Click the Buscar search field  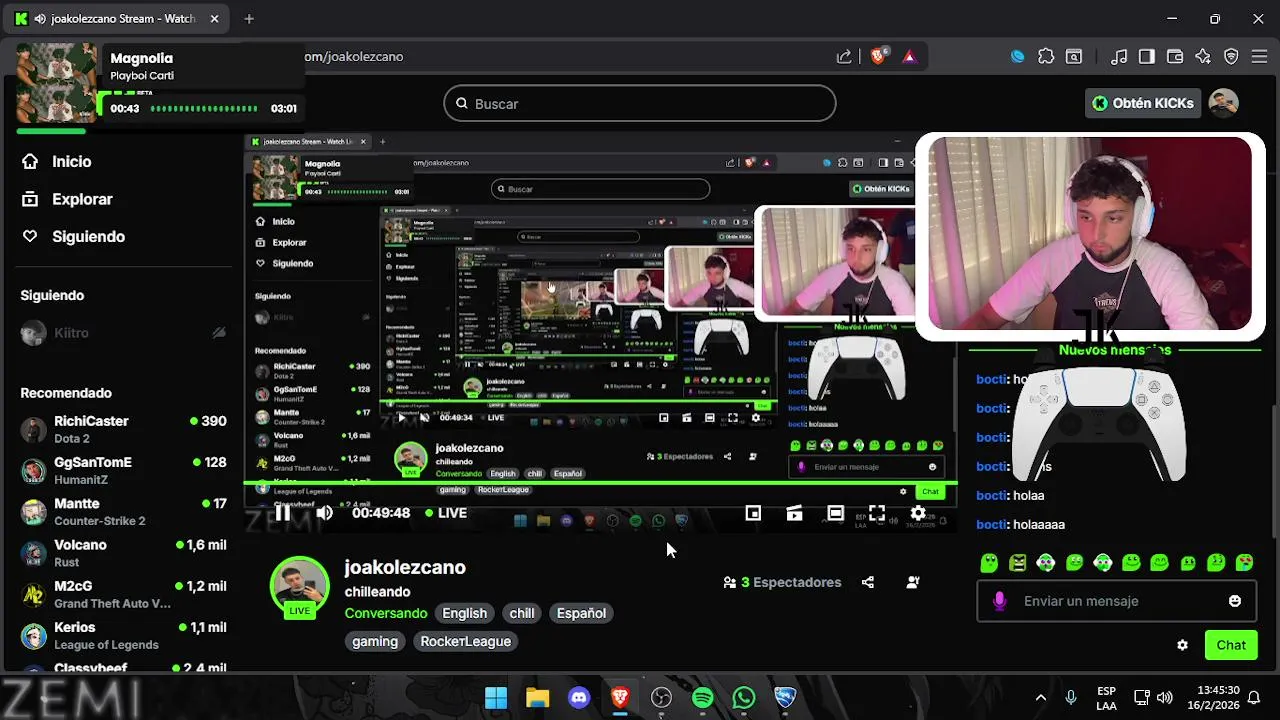[640, 103]
